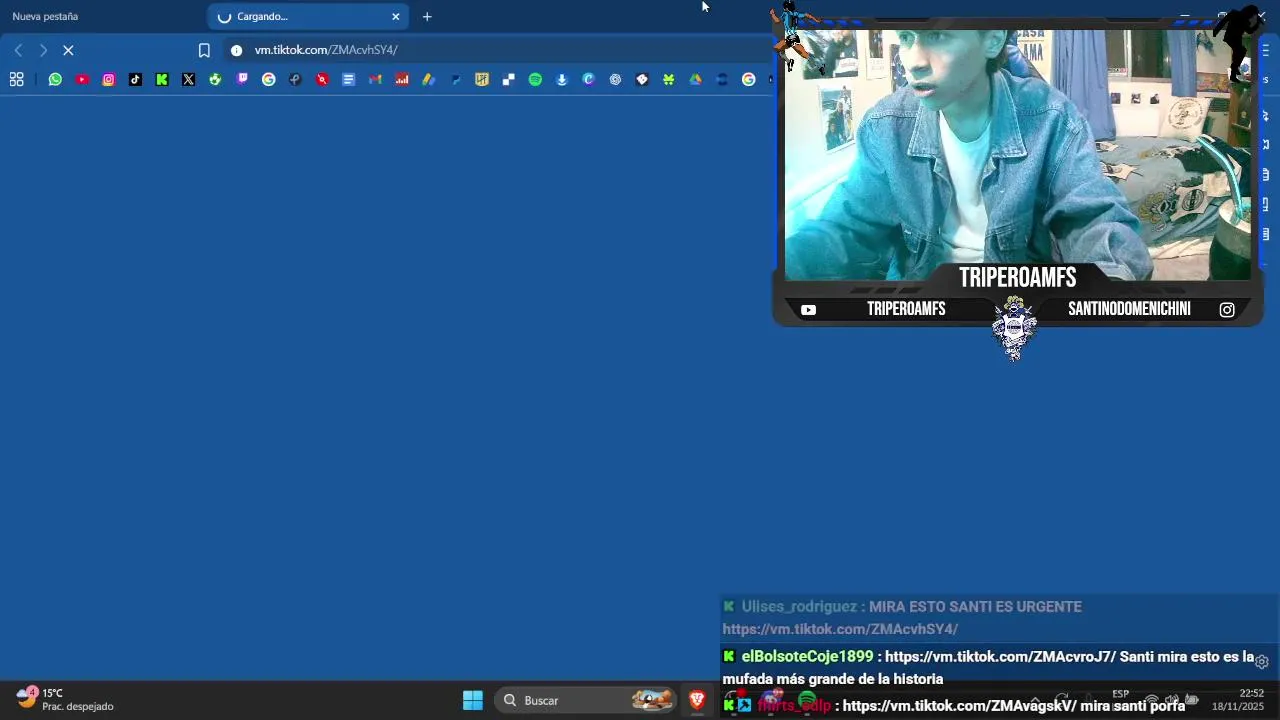The height and width of the screenshot is (720, 1280).
Task: Open the green Kick bookmark in bookmarks bar
Action: [x=162, y=80]
